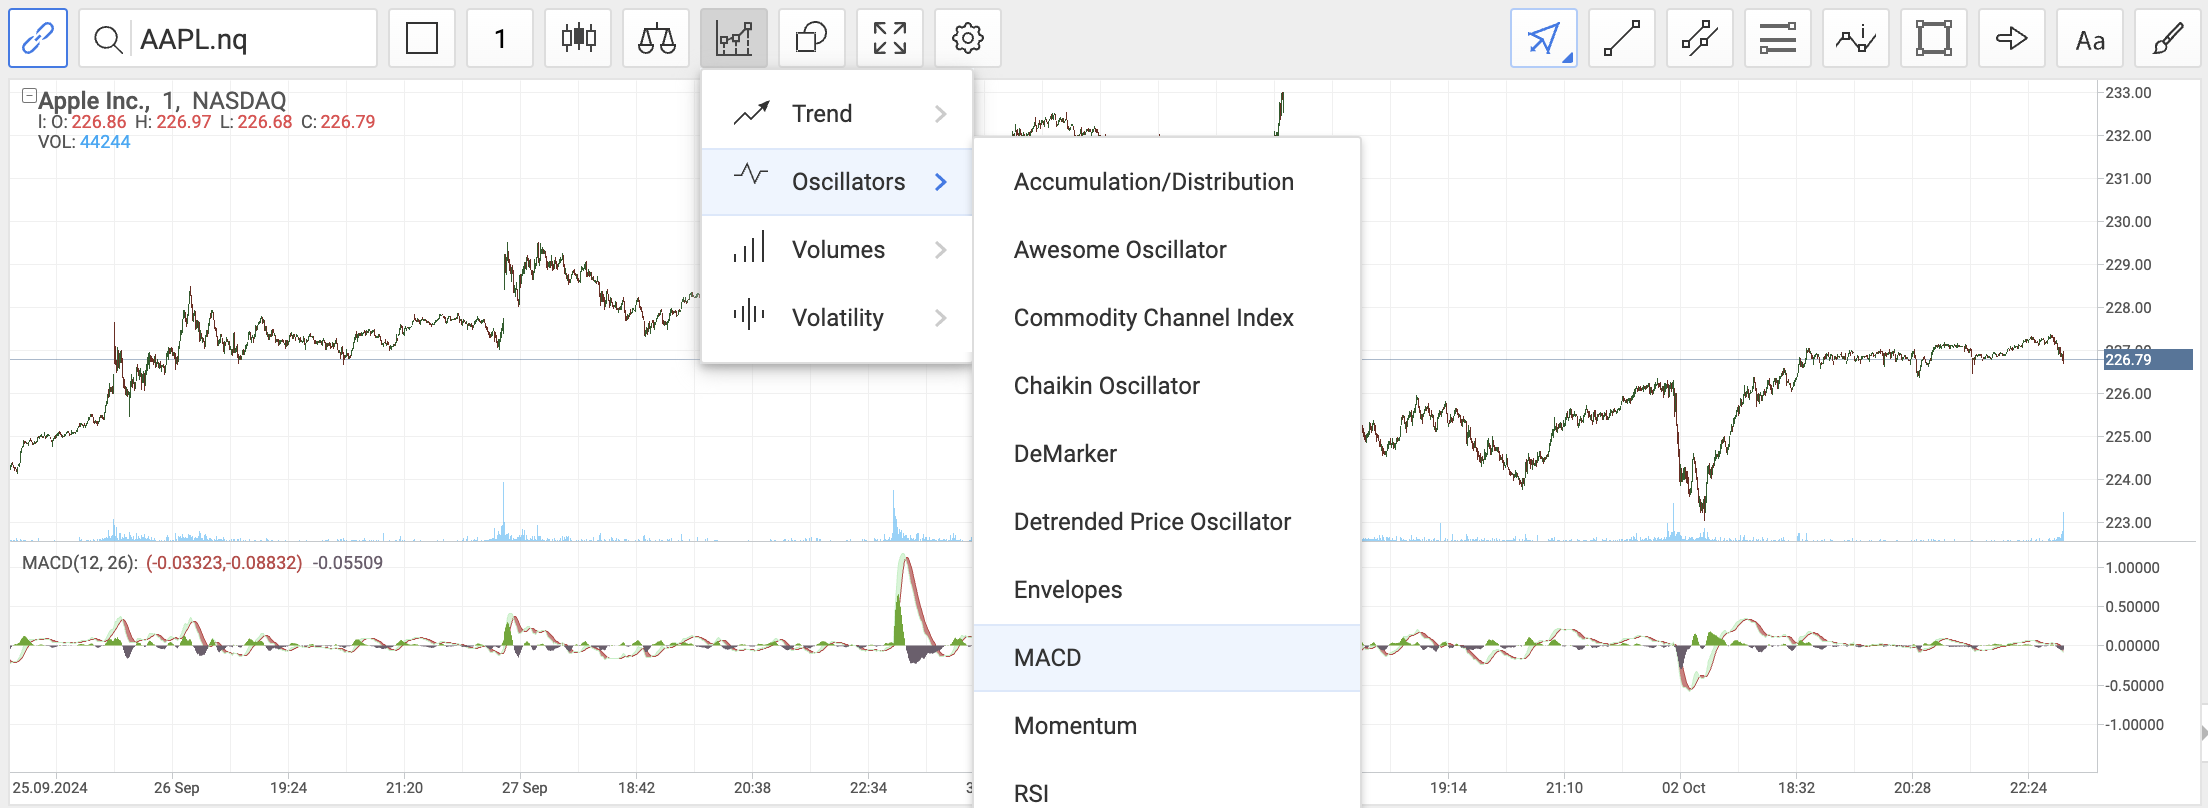Open the Volatility indicators submenu

pyautogui.click(x=837, y=318)
